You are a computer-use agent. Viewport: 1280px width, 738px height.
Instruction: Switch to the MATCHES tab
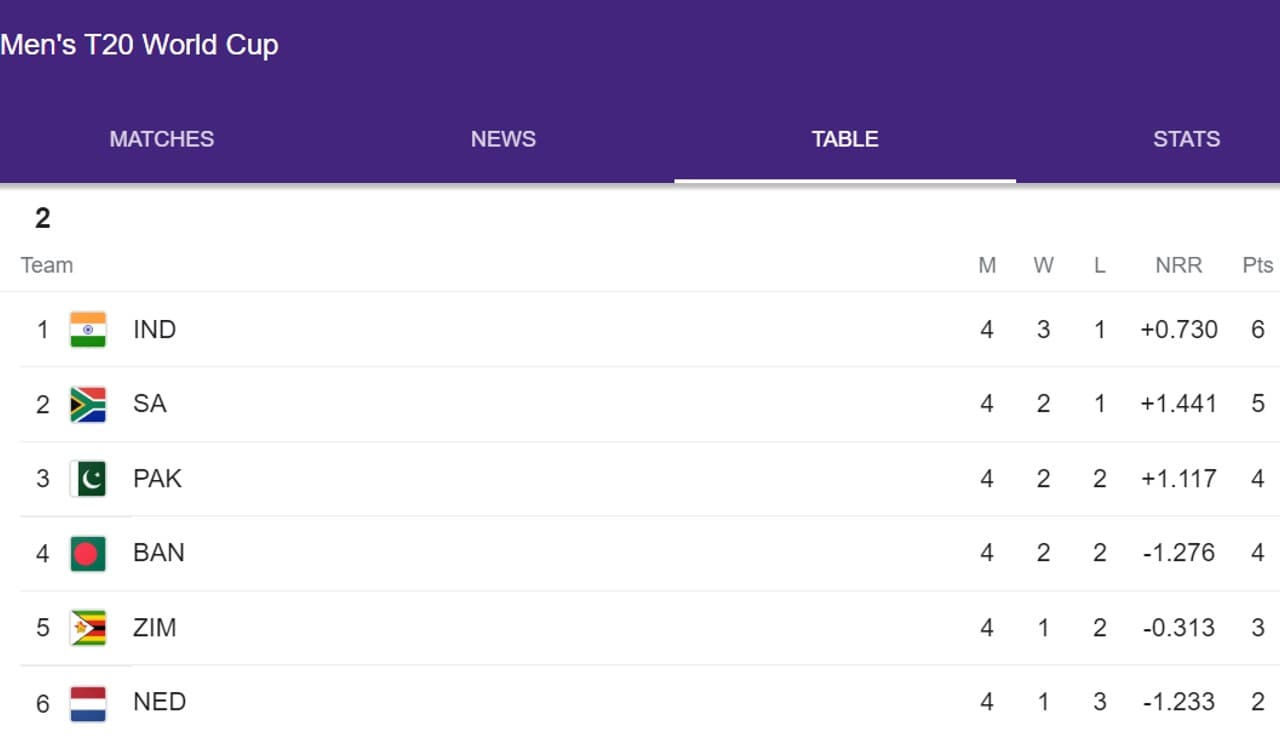pyautogui.click(x=162, y=139)
